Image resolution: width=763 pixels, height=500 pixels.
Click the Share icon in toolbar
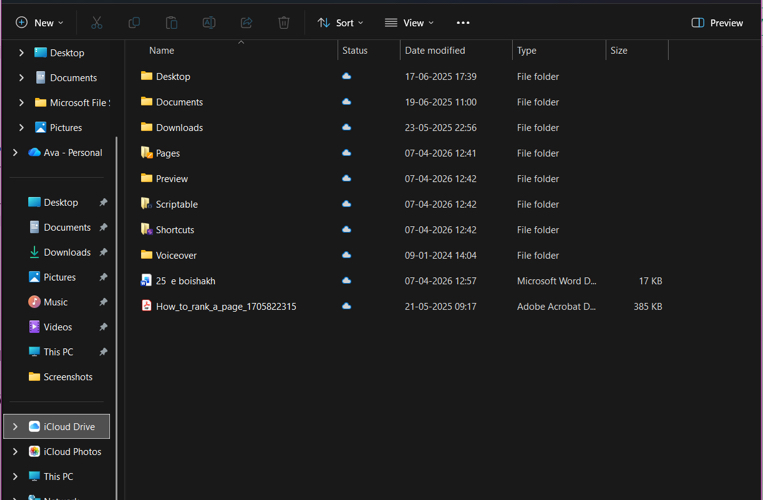coord(246,22)
